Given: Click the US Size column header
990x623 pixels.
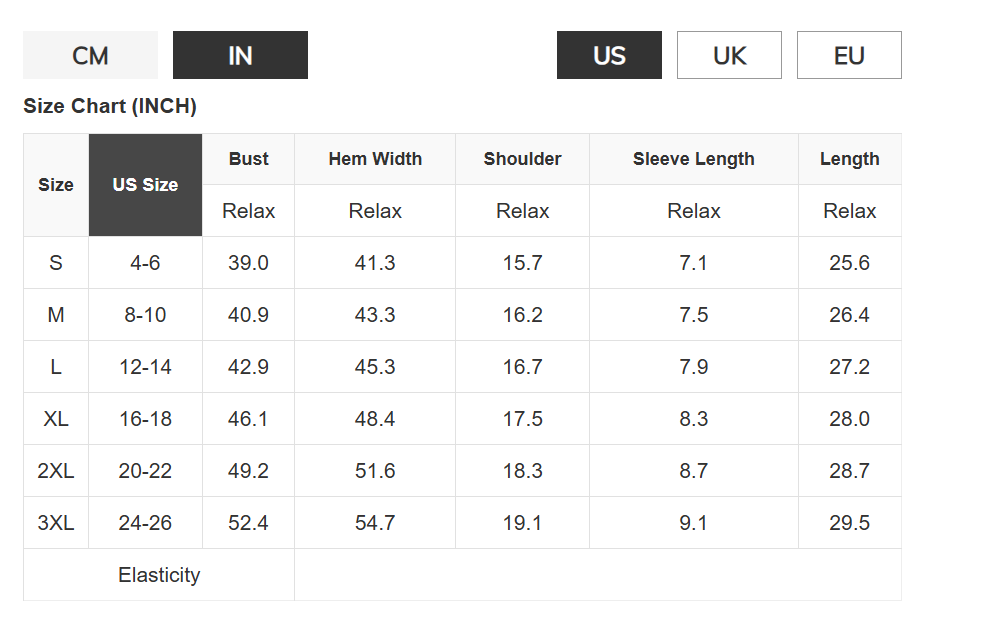Looking at the screenshot, I should pyautogui.click(x=145, y=185).
